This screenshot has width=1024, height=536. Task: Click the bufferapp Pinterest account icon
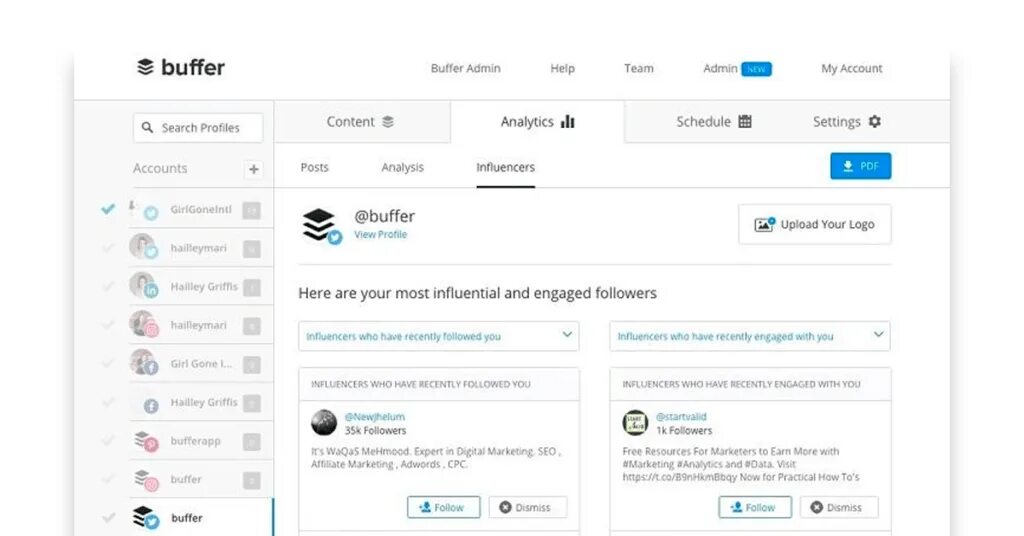tap(146, 441)
